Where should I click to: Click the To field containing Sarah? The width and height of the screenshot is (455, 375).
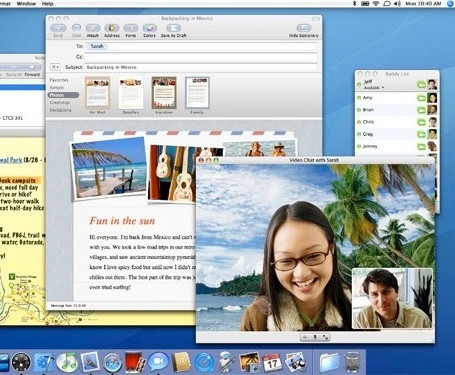click(x=201, y=46)
